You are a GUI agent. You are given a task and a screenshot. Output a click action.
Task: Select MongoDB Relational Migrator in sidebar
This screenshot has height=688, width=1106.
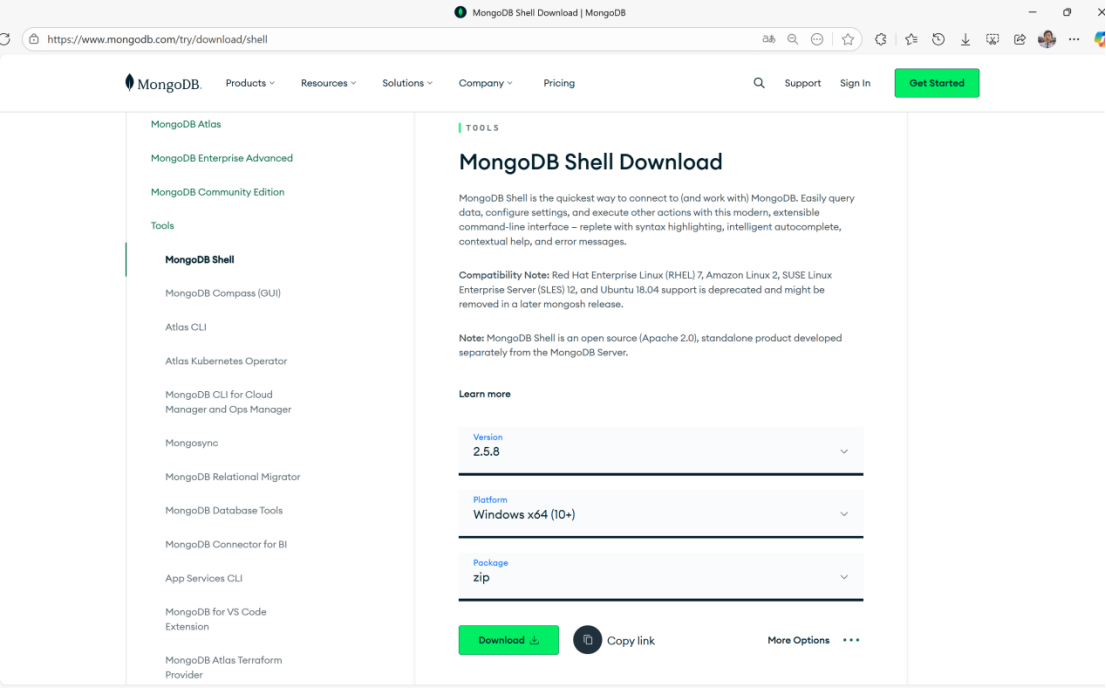pos(233,477)
